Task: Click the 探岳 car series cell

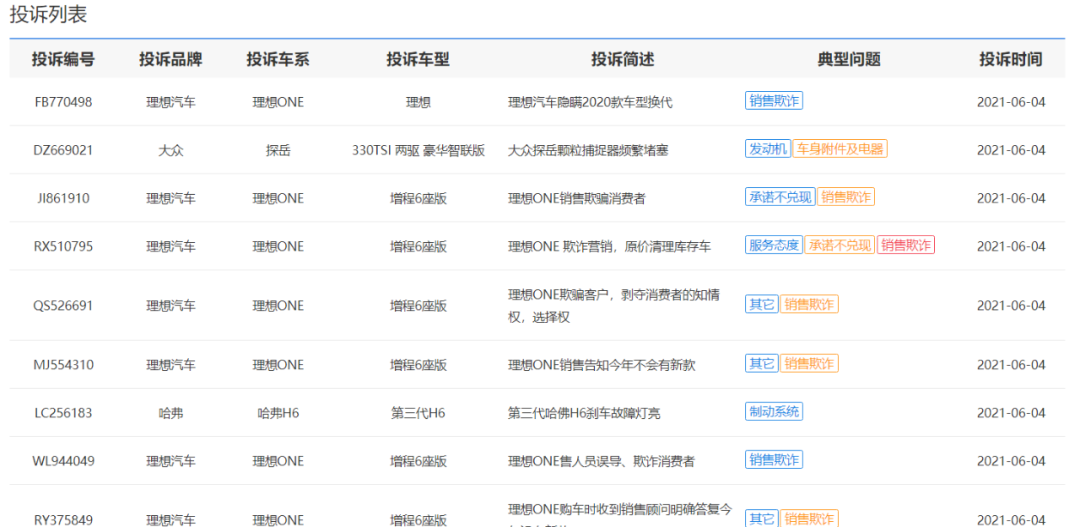Action: 278,150
